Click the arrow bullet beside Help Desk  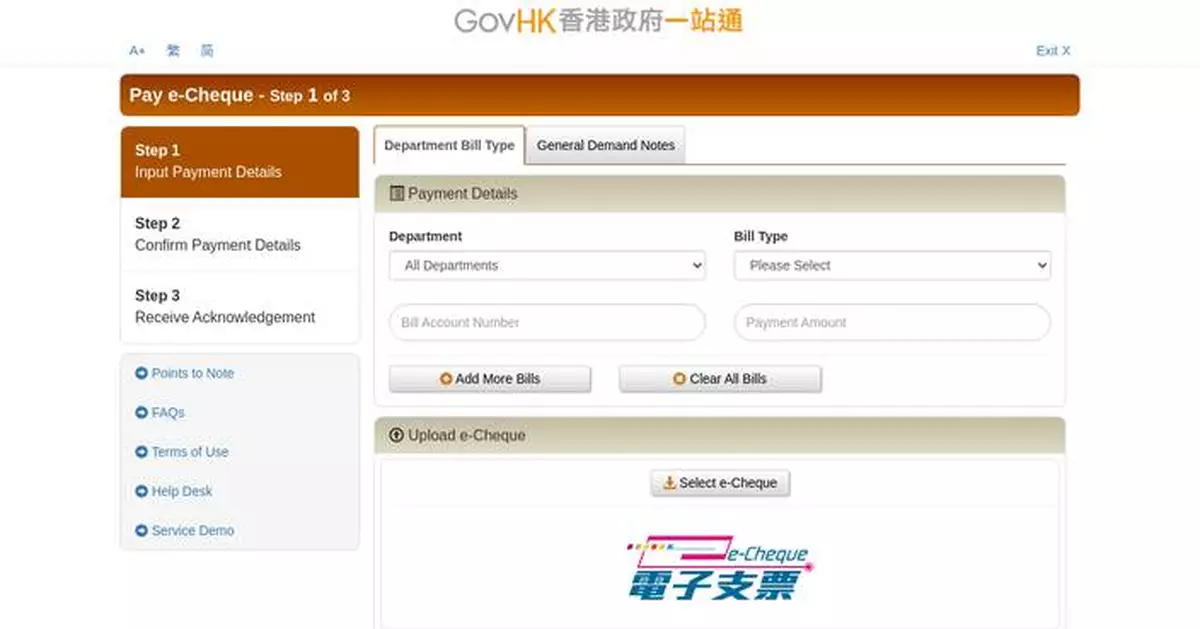[x=140, y=491]
